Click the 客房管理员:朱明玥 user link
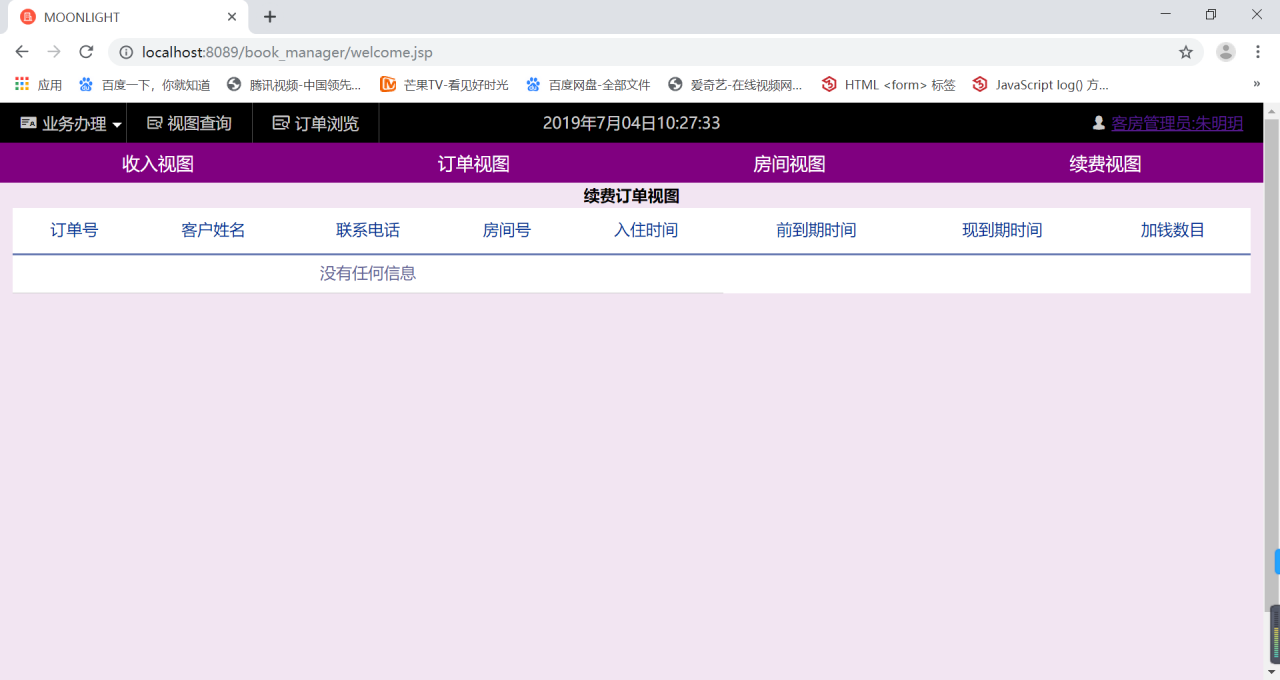 click(1177, 123)
